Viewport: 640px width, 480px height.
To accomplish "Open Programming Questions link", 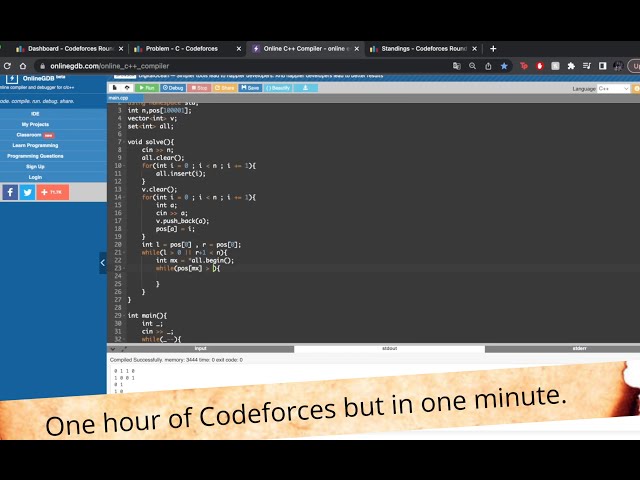I will tap(36, 156).
